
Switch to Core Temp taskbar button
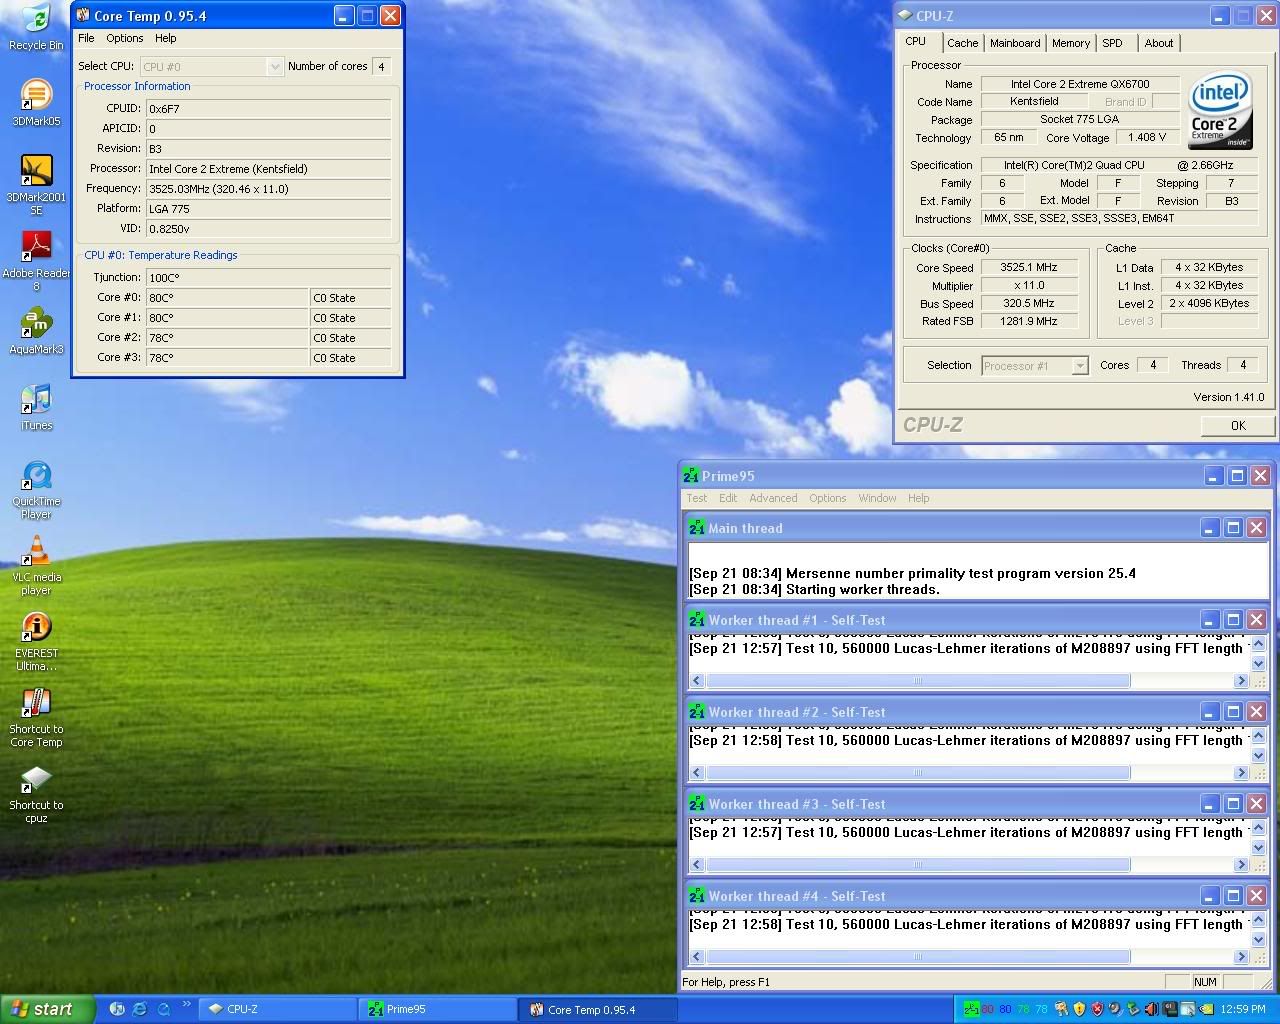point(597,1009)
